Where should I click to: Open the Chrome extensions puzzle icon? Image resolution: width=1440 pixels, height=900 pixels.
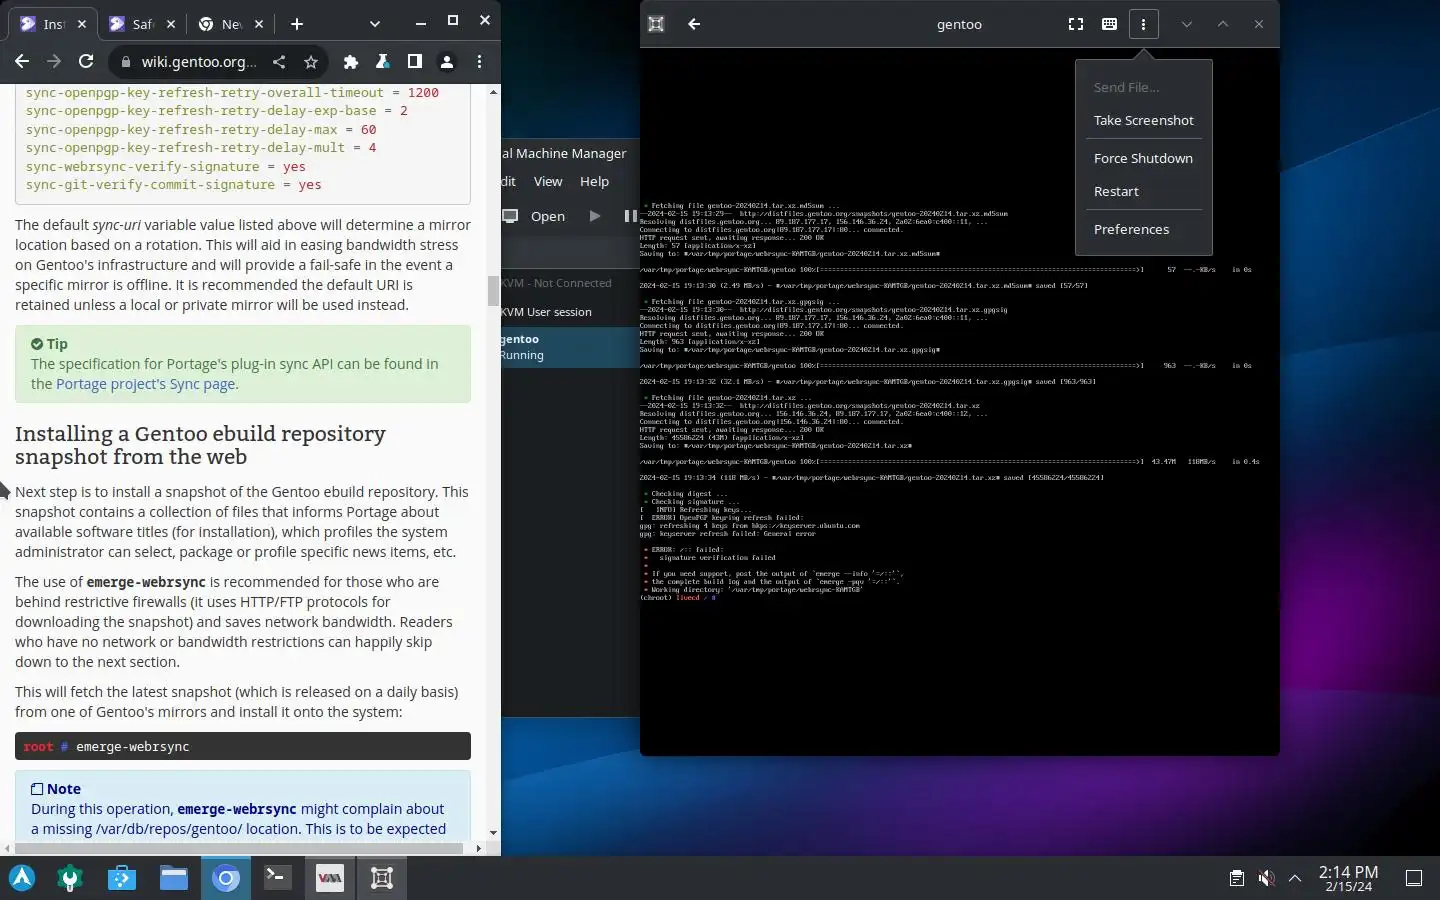click(350, 62)
